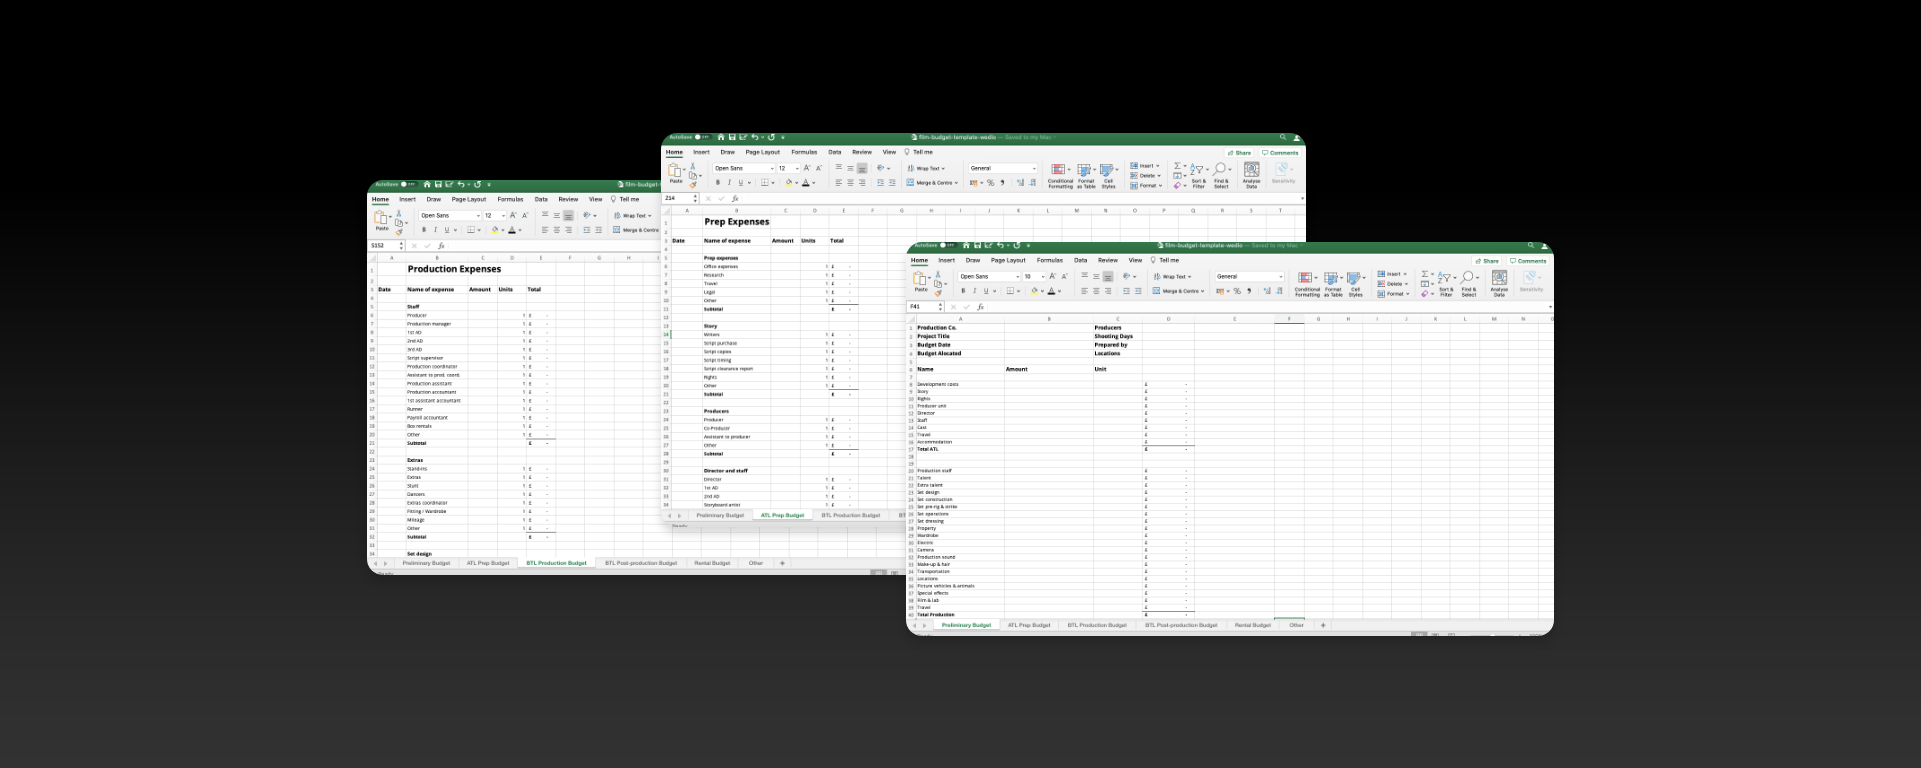Screen dimensions: 1921x768
Task: Click the Comments button in the front window
Action: (x=1528, y=261)
